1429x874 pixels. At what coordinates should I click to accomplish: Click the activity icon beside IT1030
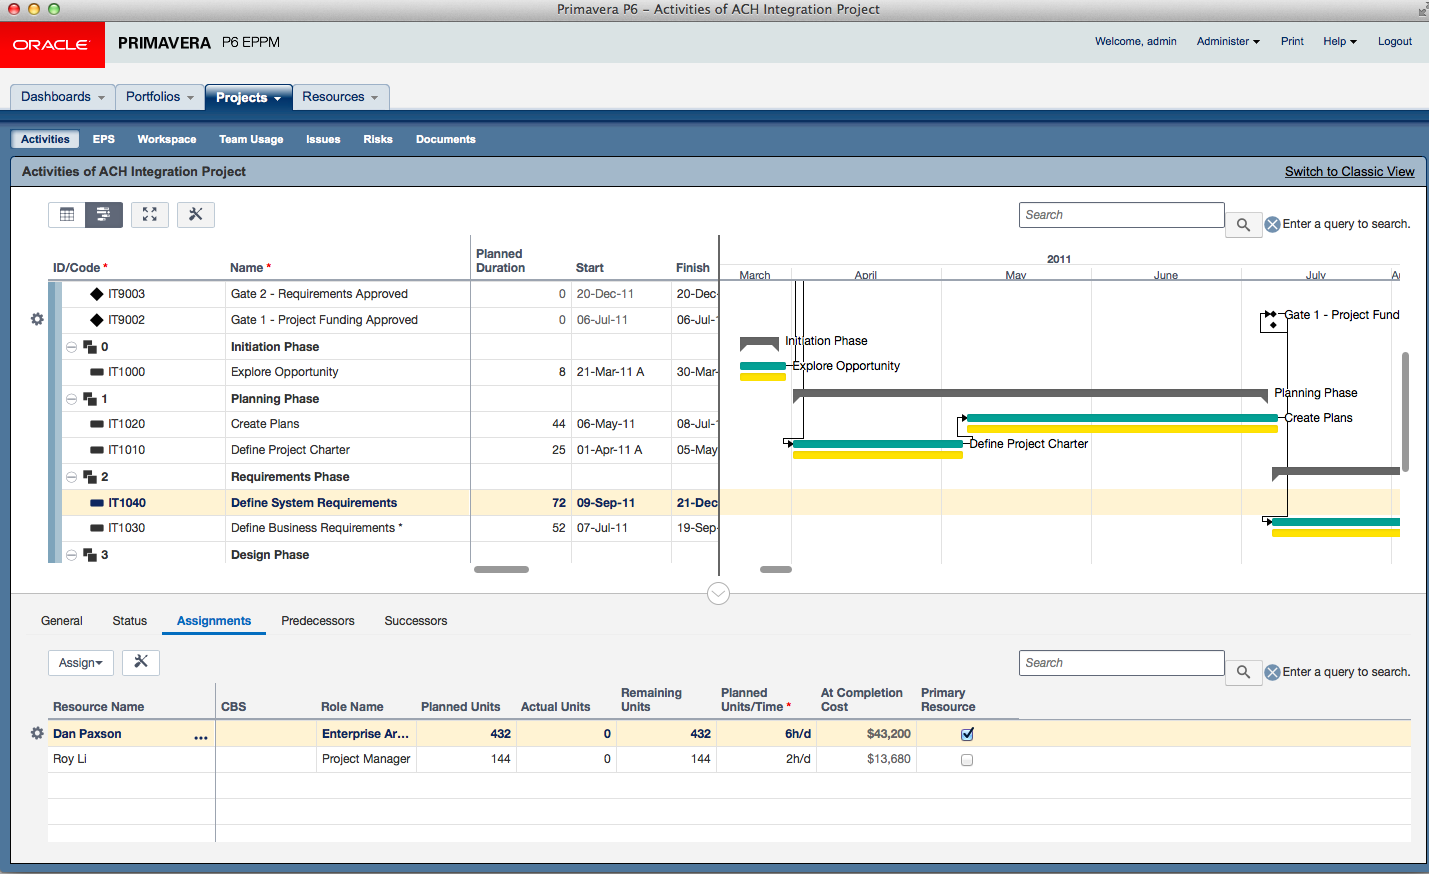tap(97, 528)
